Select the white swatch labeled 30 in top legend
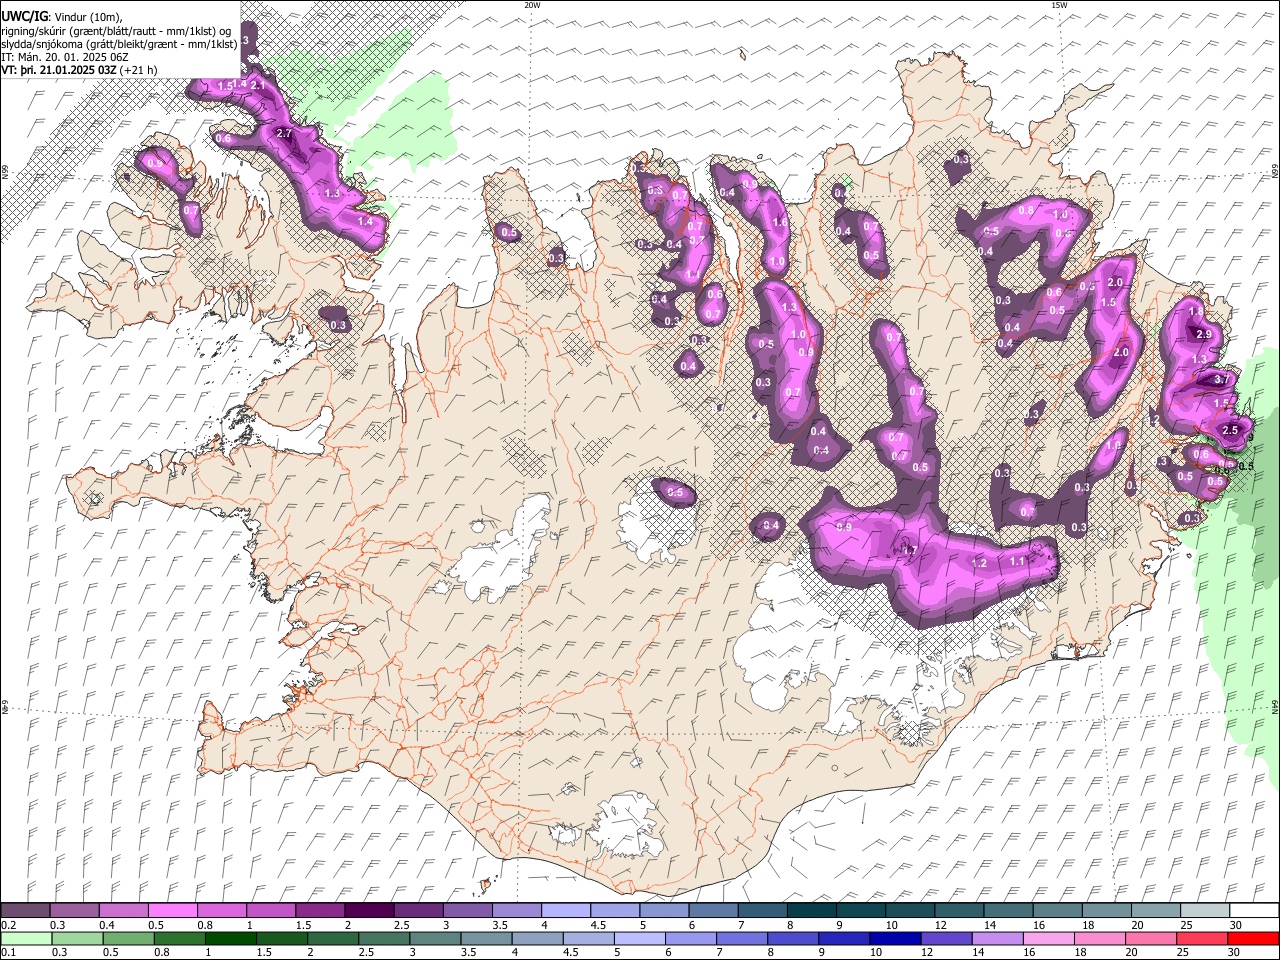This screenshot has width=1280, height=960. [x=1253, y=911]
